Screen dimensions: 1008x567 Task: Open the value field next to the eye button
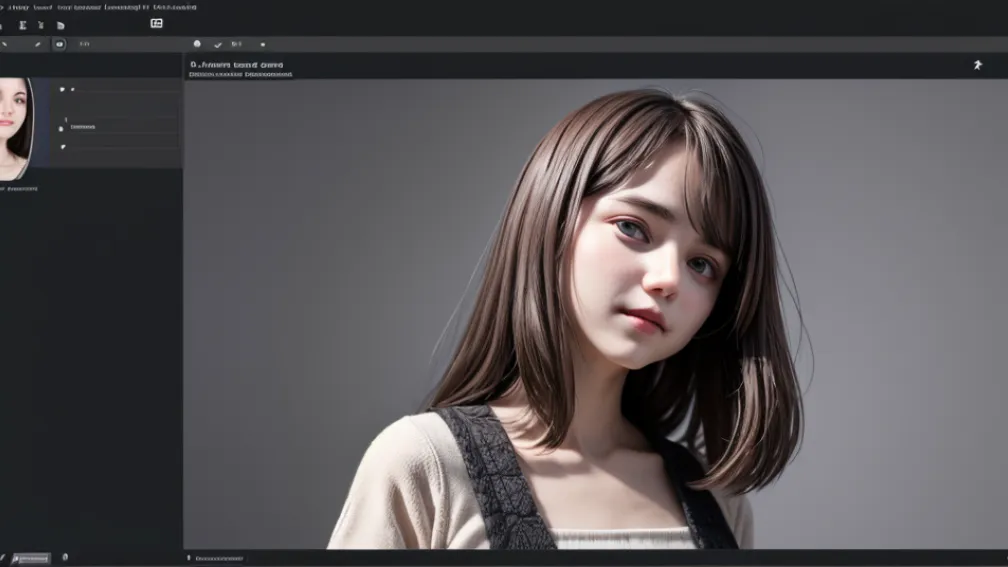click(x=85, y=44)
